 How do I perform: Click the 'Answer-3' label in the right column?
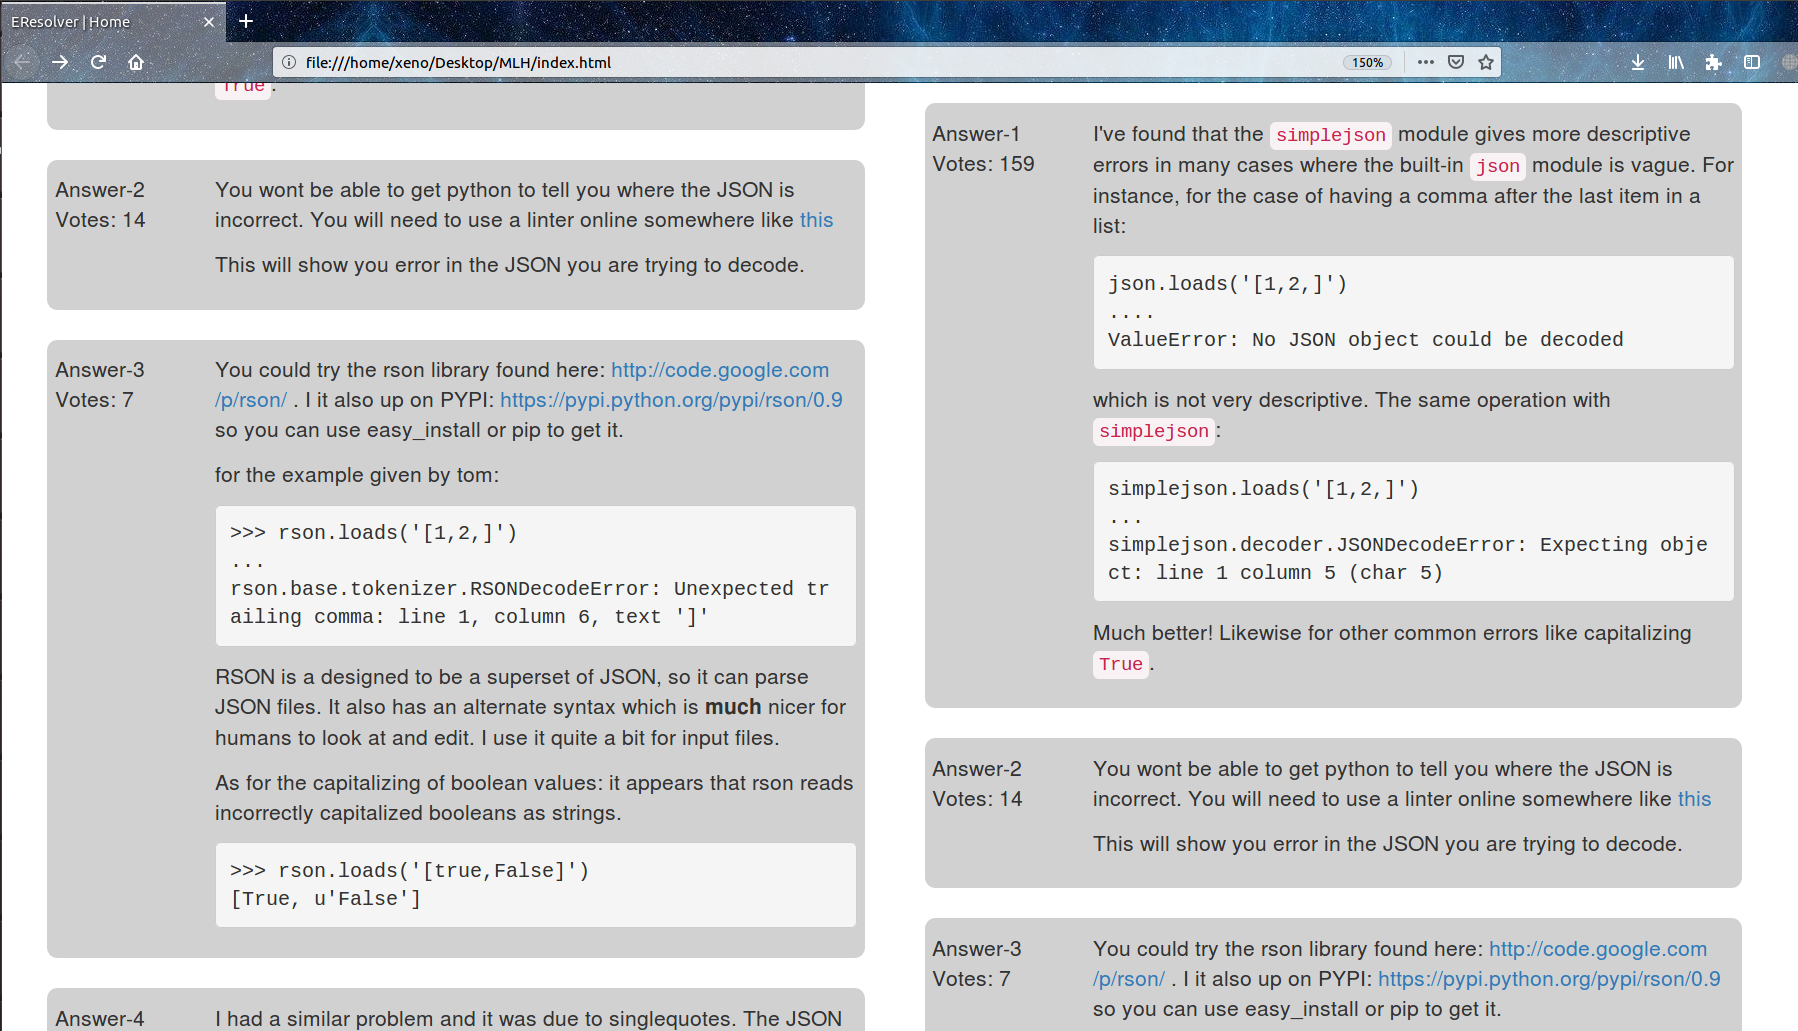click(977, 949)
